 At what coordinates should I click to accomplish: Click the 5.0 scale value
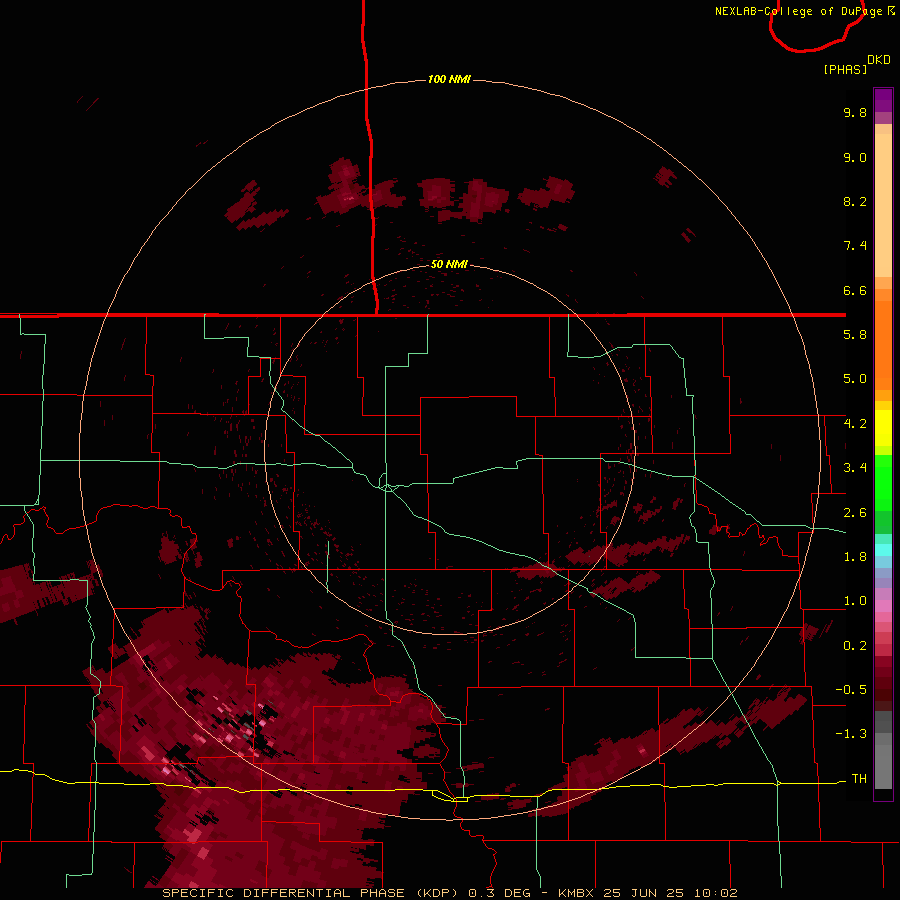coord(855,379)
